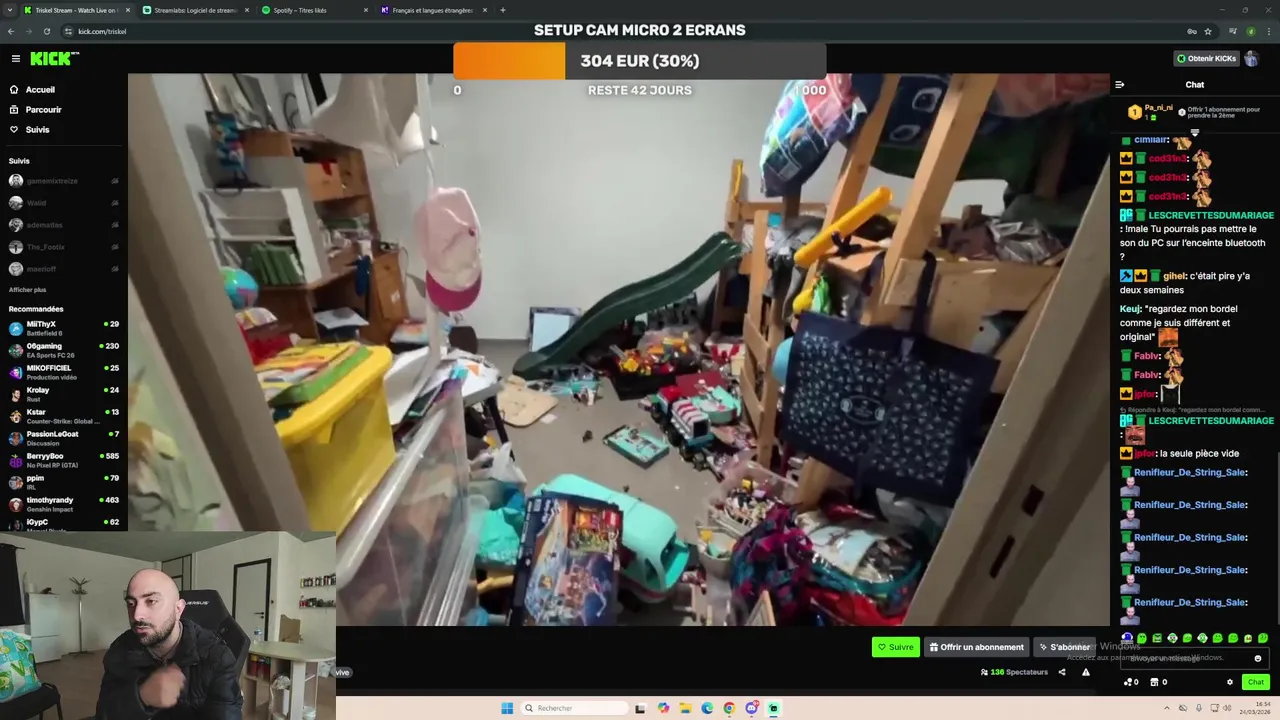This screenshot has width=1280, height=720.
Task: Open the user profile avatar menu
Action: tap(1252, 59)
